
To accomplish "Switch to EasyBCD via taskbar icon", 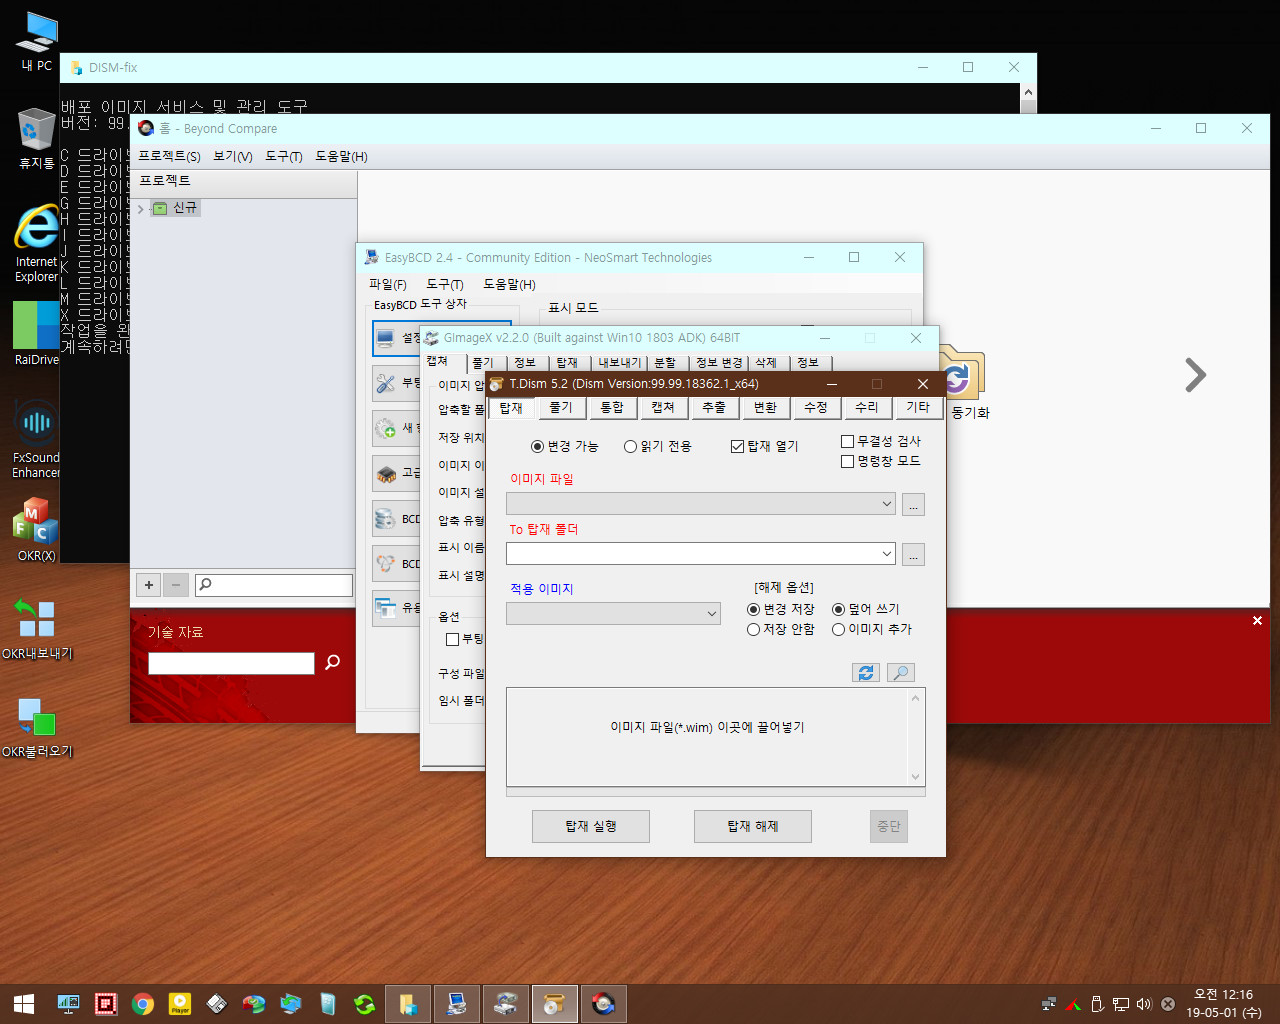I will tap(456, 1004).
